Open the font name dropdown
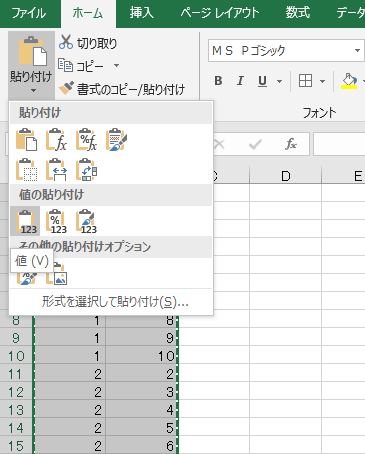 357,51
